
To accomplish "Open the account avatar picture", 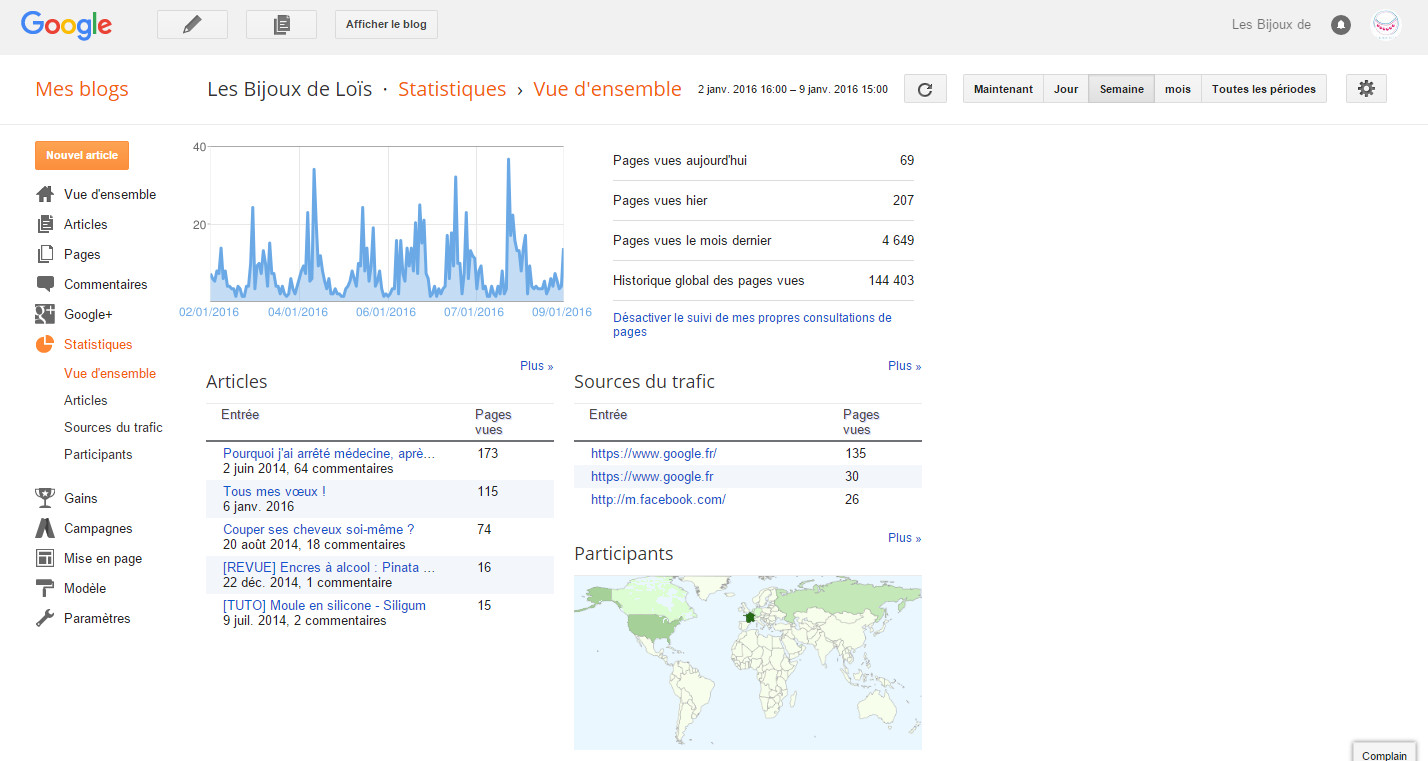I will [1385, 25].
